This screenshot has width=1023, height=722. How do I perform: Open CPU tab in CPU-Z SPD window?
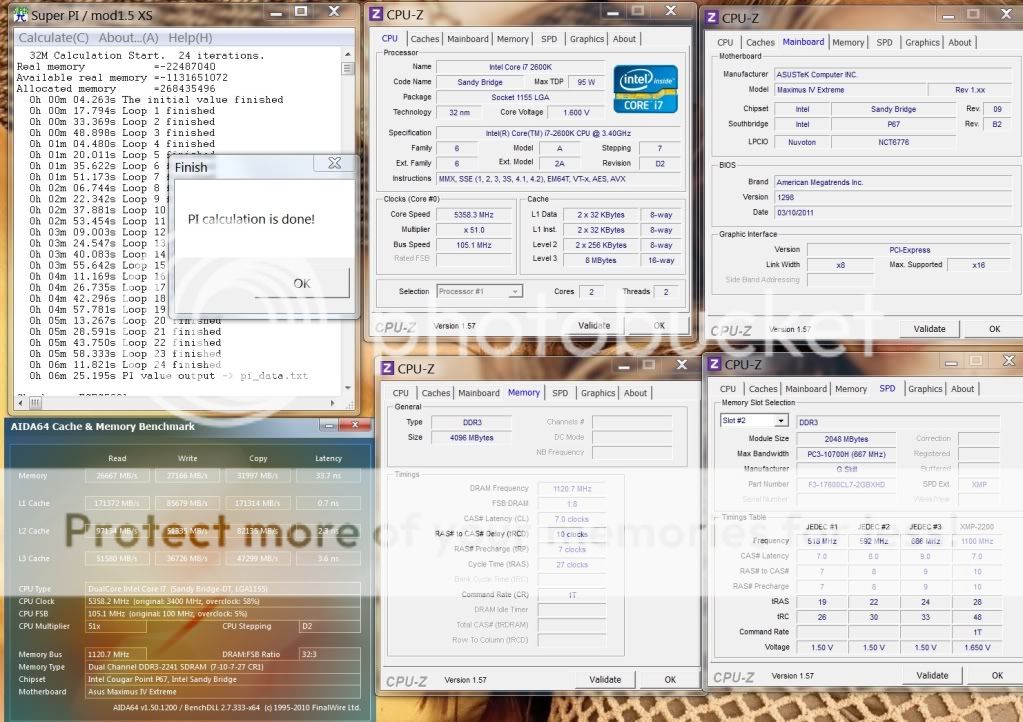728,389
